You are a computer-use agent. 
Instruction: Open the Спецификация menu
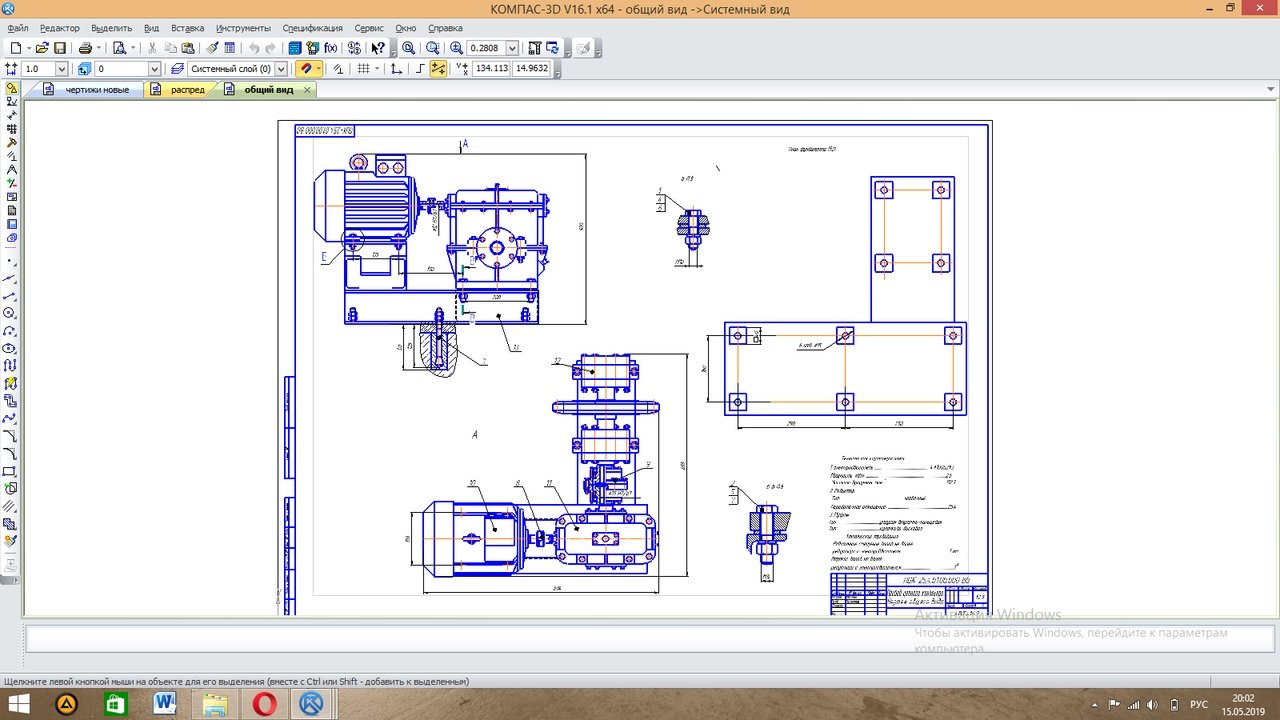click(312, 28)
